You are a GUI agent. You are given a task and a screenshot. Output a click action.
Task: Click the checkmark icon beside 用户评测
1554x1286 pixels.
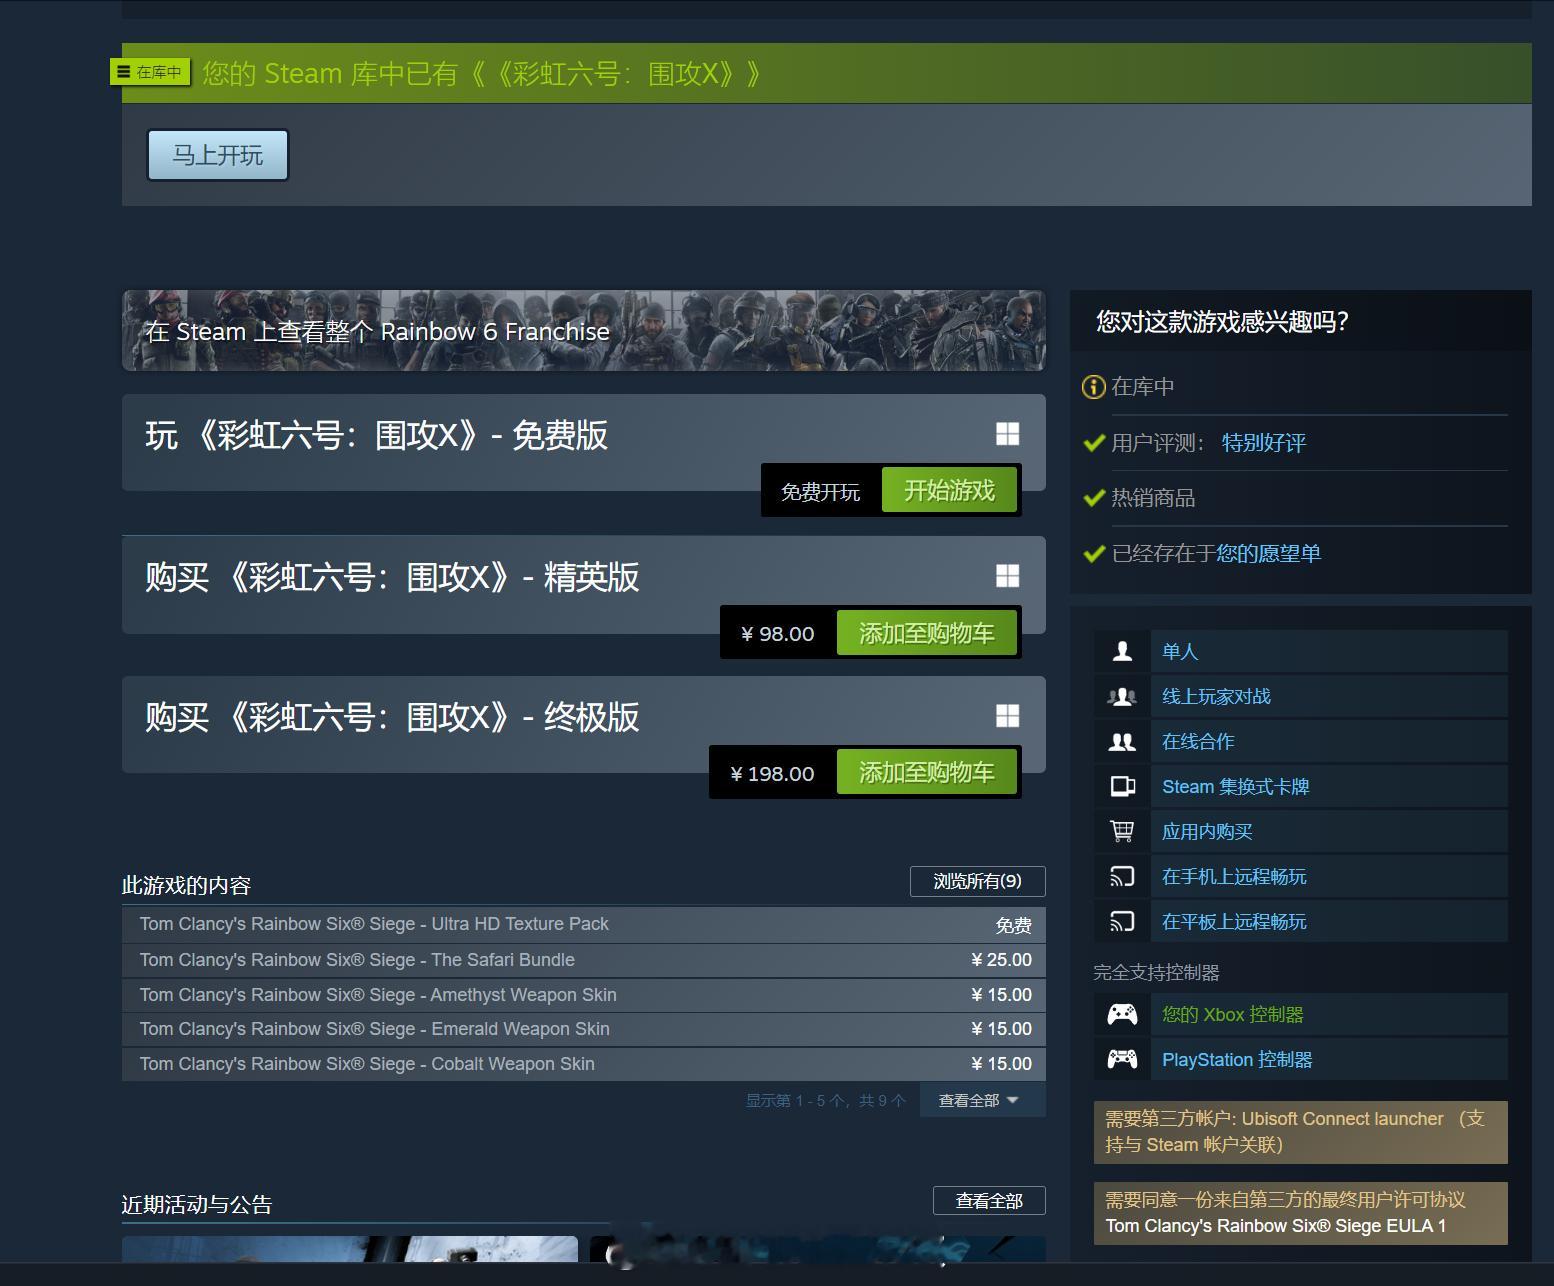pyautogui.click(x=1094, y=442)
